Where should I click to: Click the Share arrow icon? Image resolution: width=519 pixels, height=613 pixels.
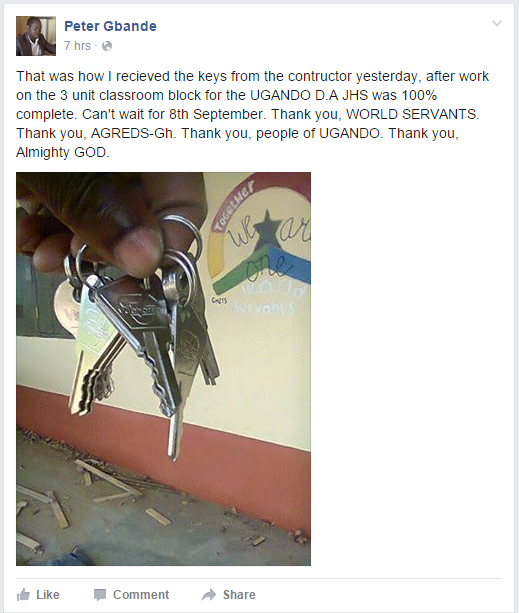pos(209,595)
